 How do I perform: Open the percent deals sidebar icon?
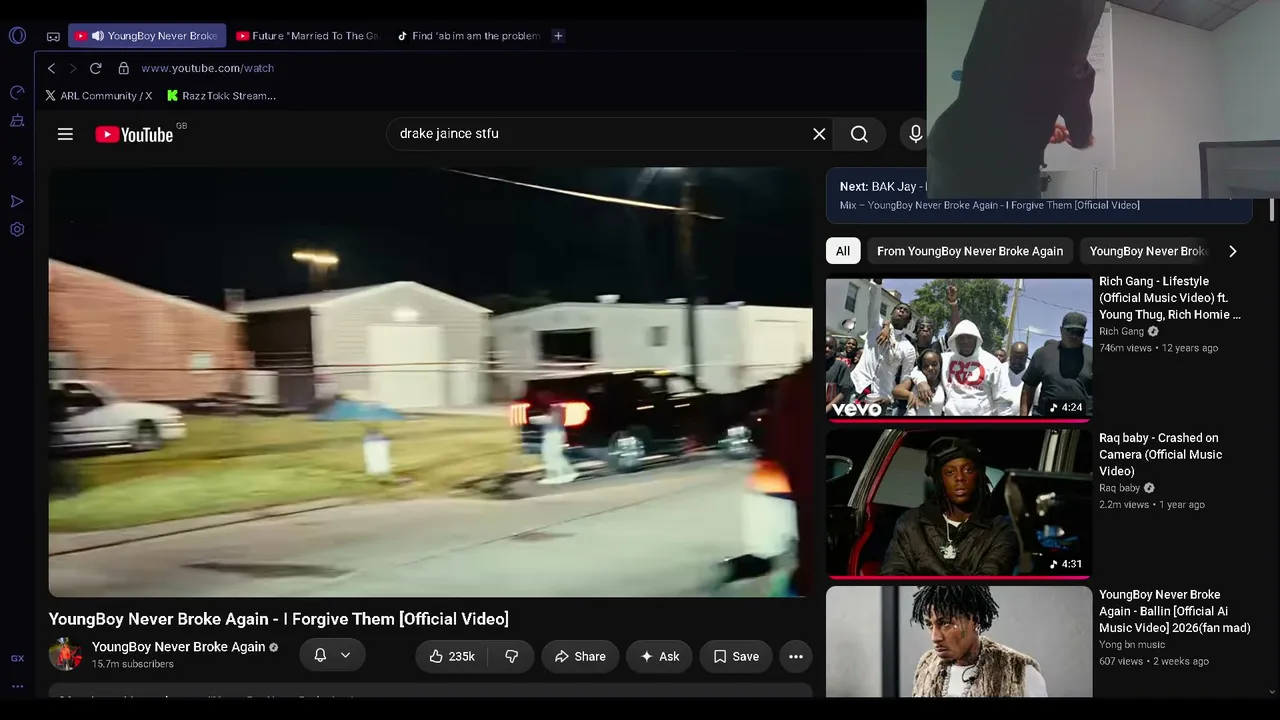coord(17,160)
